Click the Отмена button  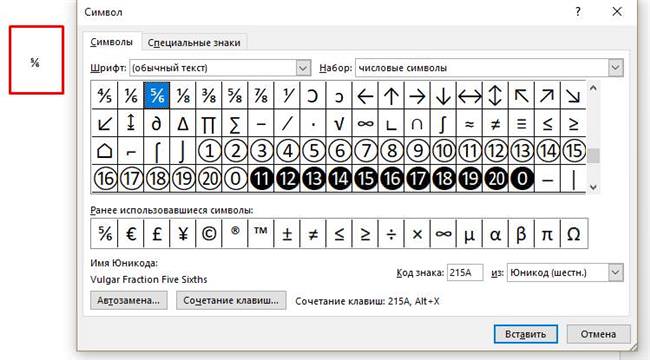click(598, 334)
